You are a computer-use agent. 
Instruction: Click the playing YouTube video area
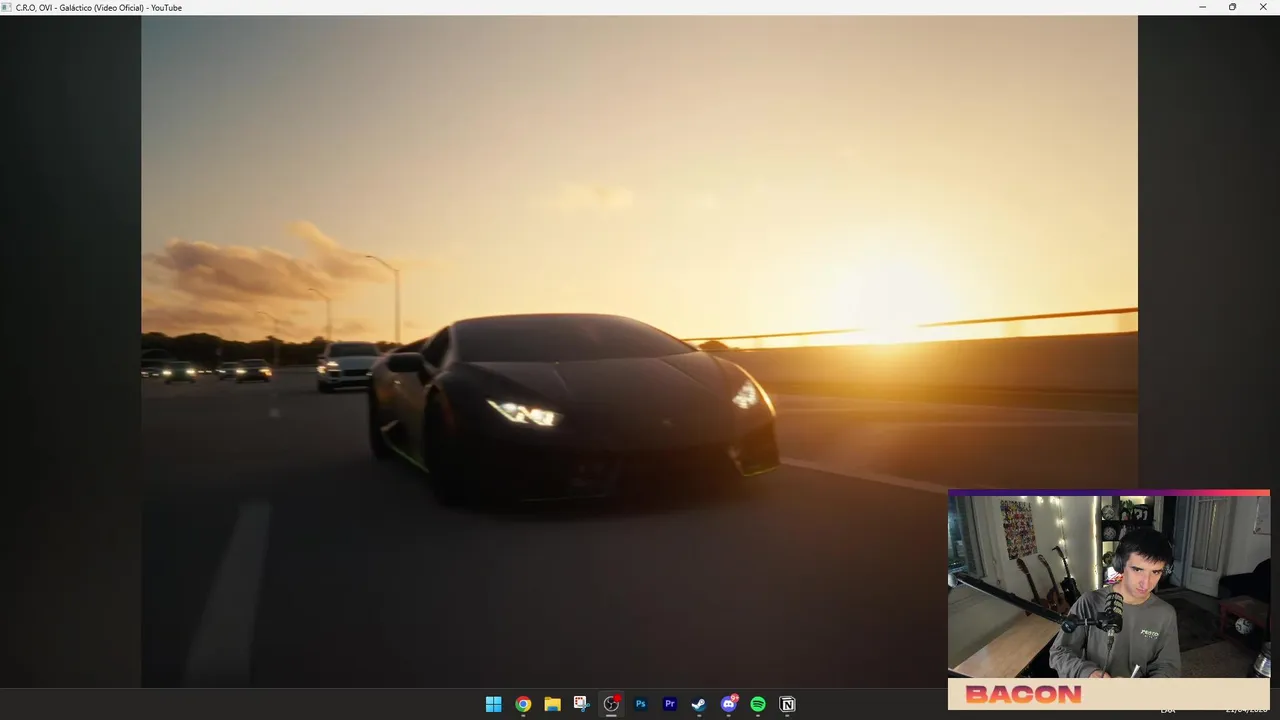coord(639,351)
